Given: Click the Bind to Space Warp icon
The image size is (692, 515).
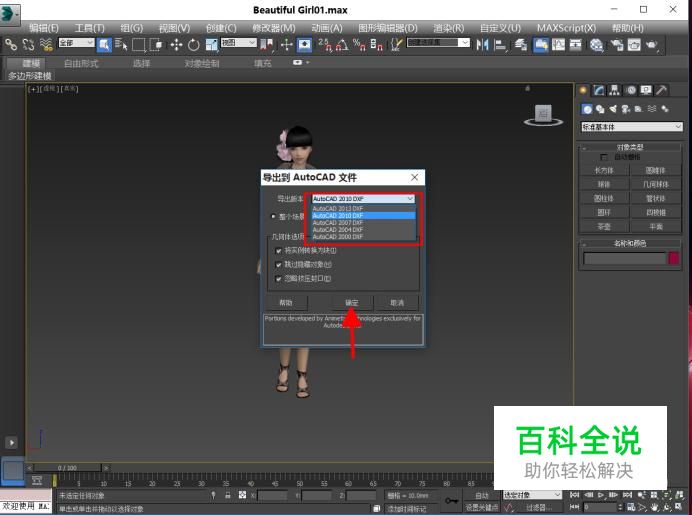Looking at the screenshot, I should click(46, 45).
